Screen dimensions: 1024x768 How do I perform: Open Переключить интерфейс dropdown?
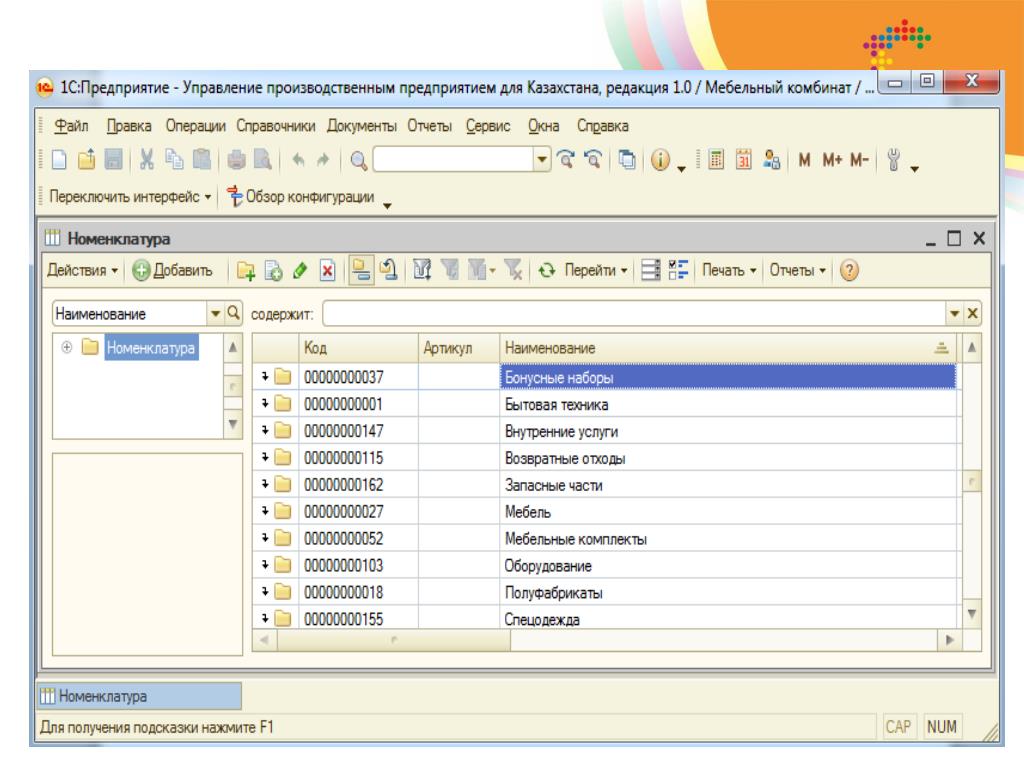[x=130, y=197]
